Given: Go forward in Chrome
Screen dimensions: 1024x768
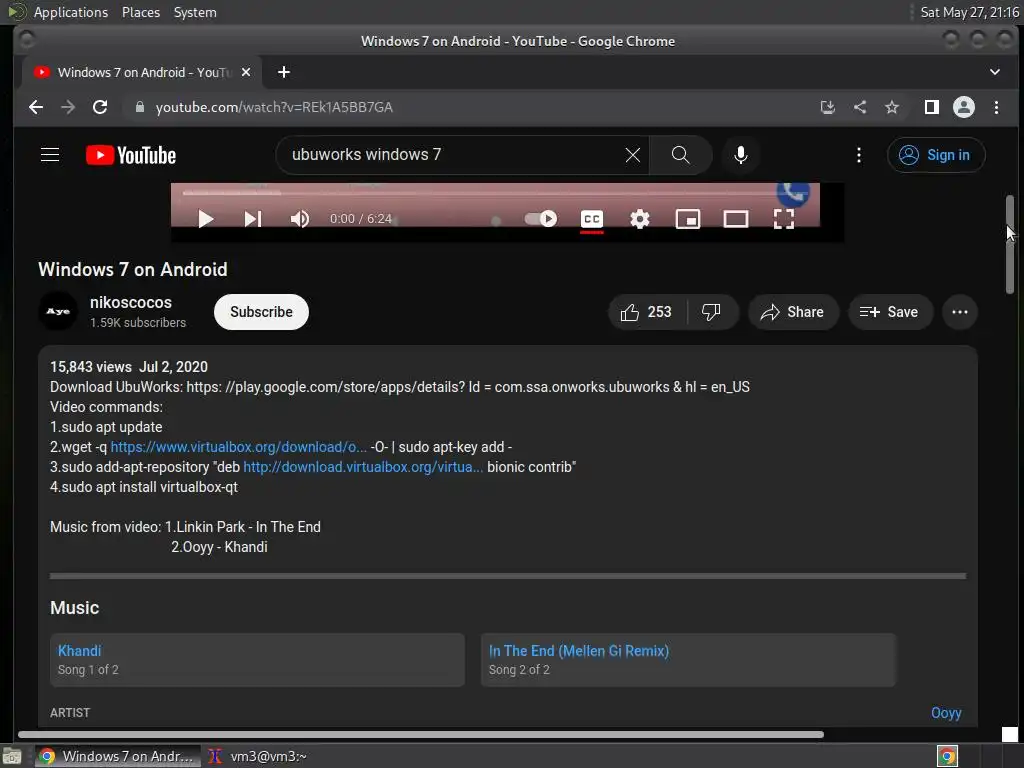Looking at the screenshot, I should [68, 107].
